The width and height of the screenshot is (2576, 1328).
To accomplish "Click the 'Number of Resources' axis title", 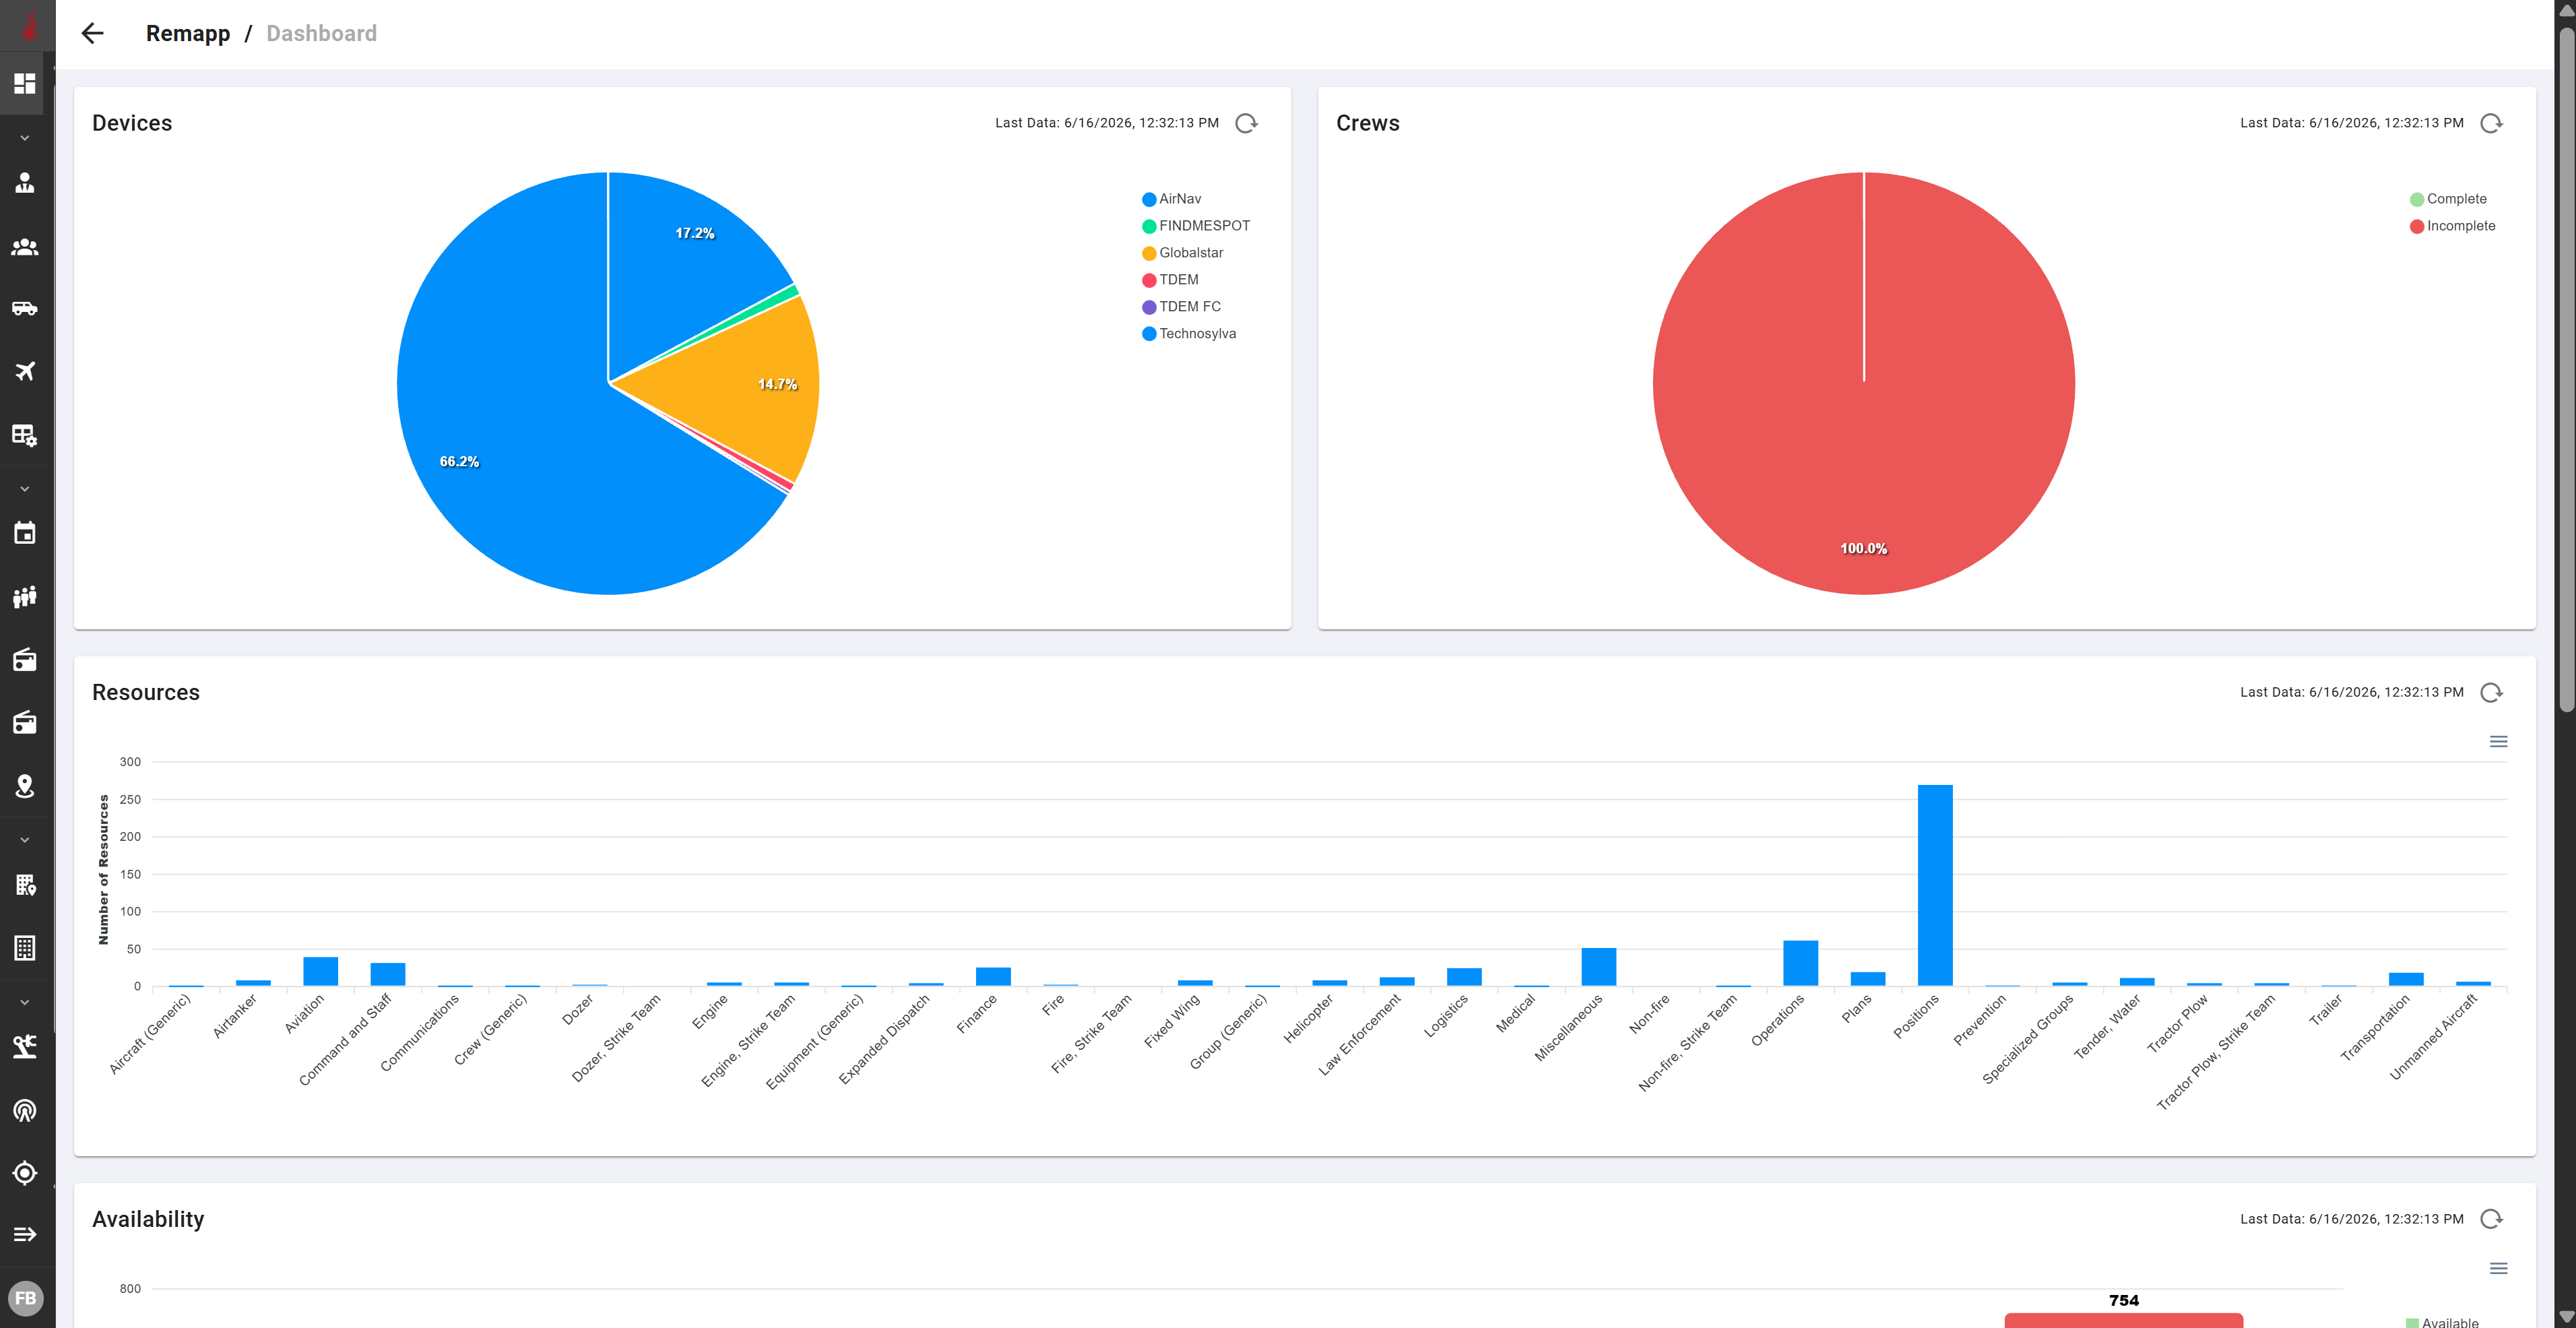I will [x=103, y=869].
